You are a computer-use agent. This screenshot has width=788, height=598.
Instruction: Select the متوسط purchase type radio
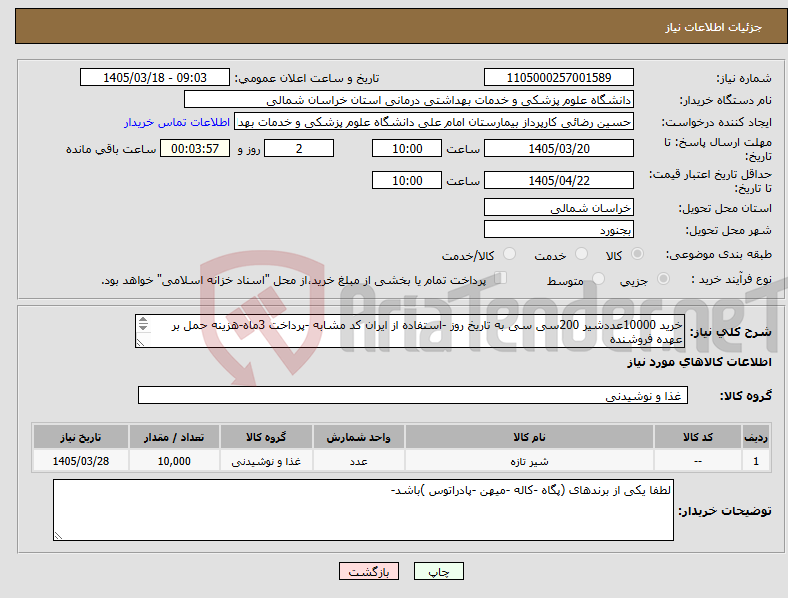[598, 278]
